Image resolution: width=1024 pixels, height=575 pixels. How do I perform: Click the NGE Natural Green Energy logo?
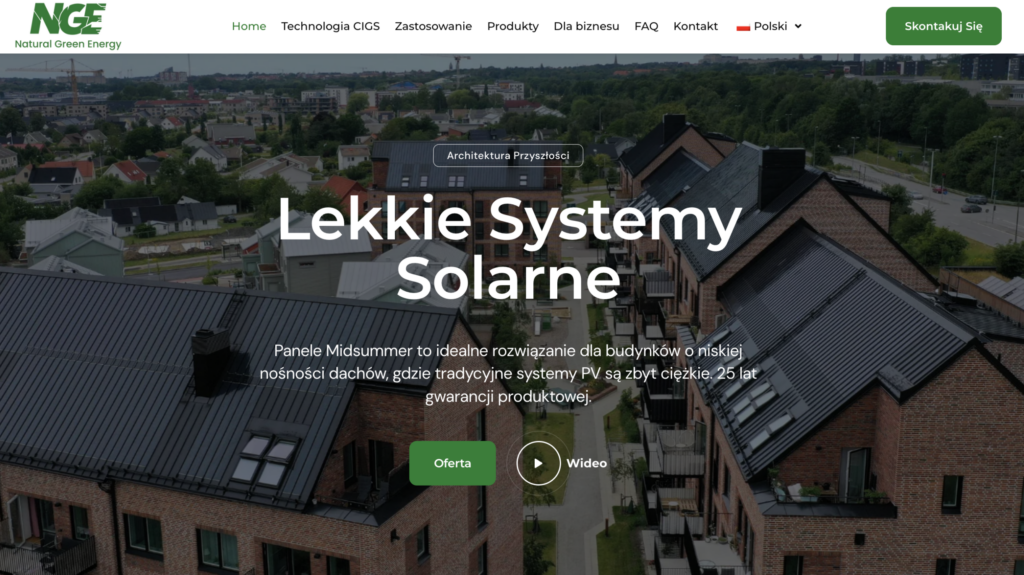[68, 26]
